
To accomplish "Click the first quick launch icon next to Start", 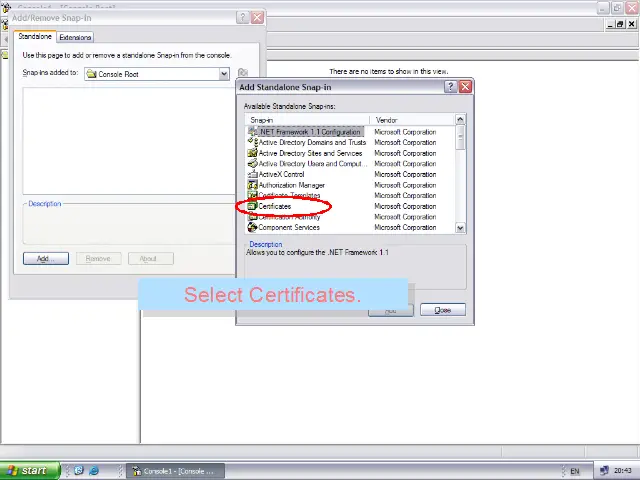I will (79, 471).
